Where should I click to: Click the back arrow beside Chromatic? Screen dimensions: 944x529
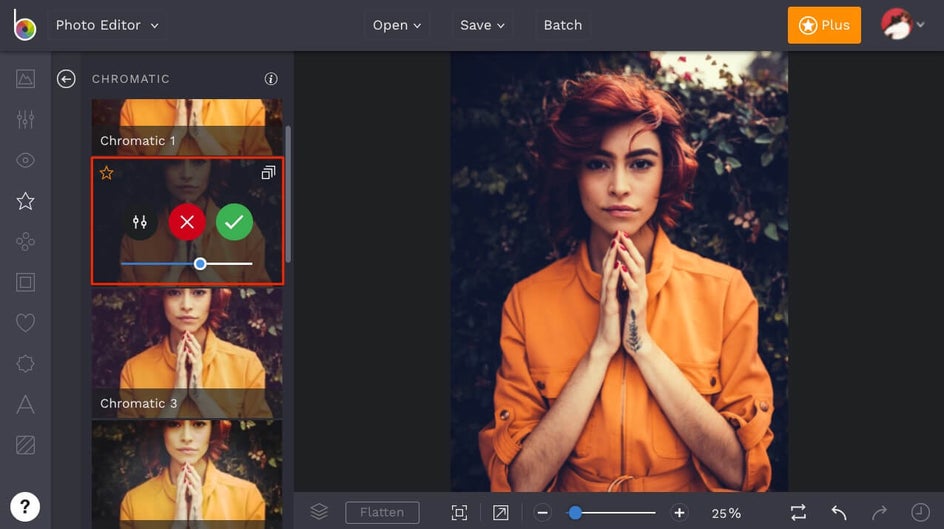66,79
